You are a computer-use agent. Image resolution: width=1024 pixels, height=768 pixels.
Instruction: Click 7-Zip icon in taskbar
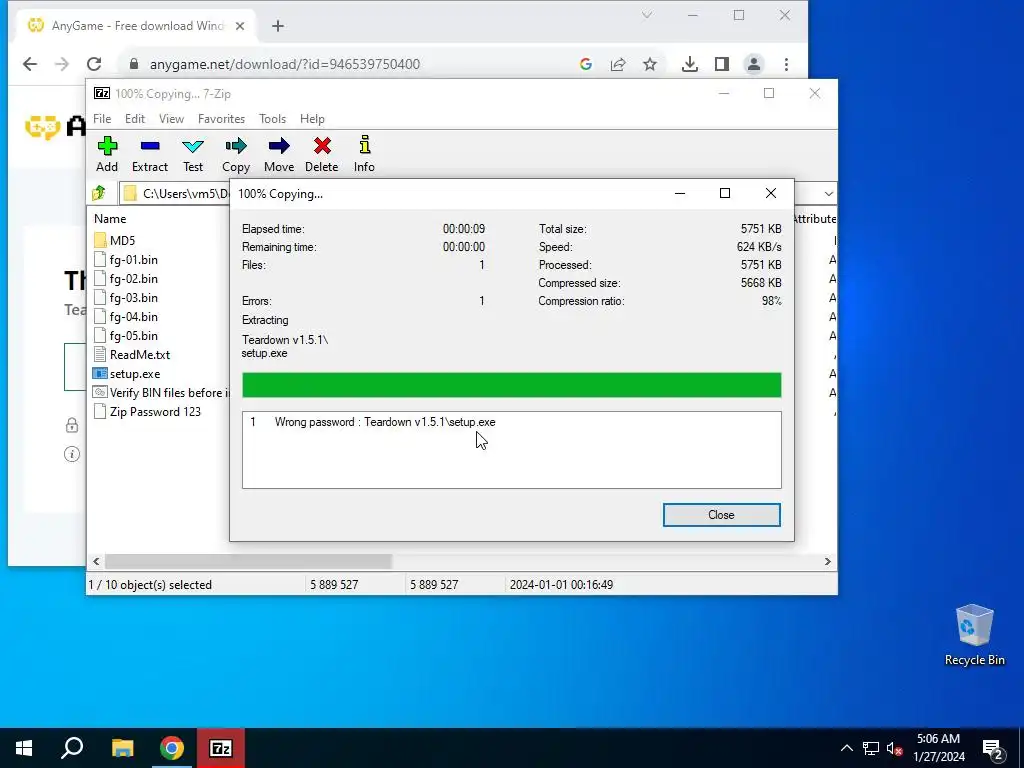coord(221,748)
